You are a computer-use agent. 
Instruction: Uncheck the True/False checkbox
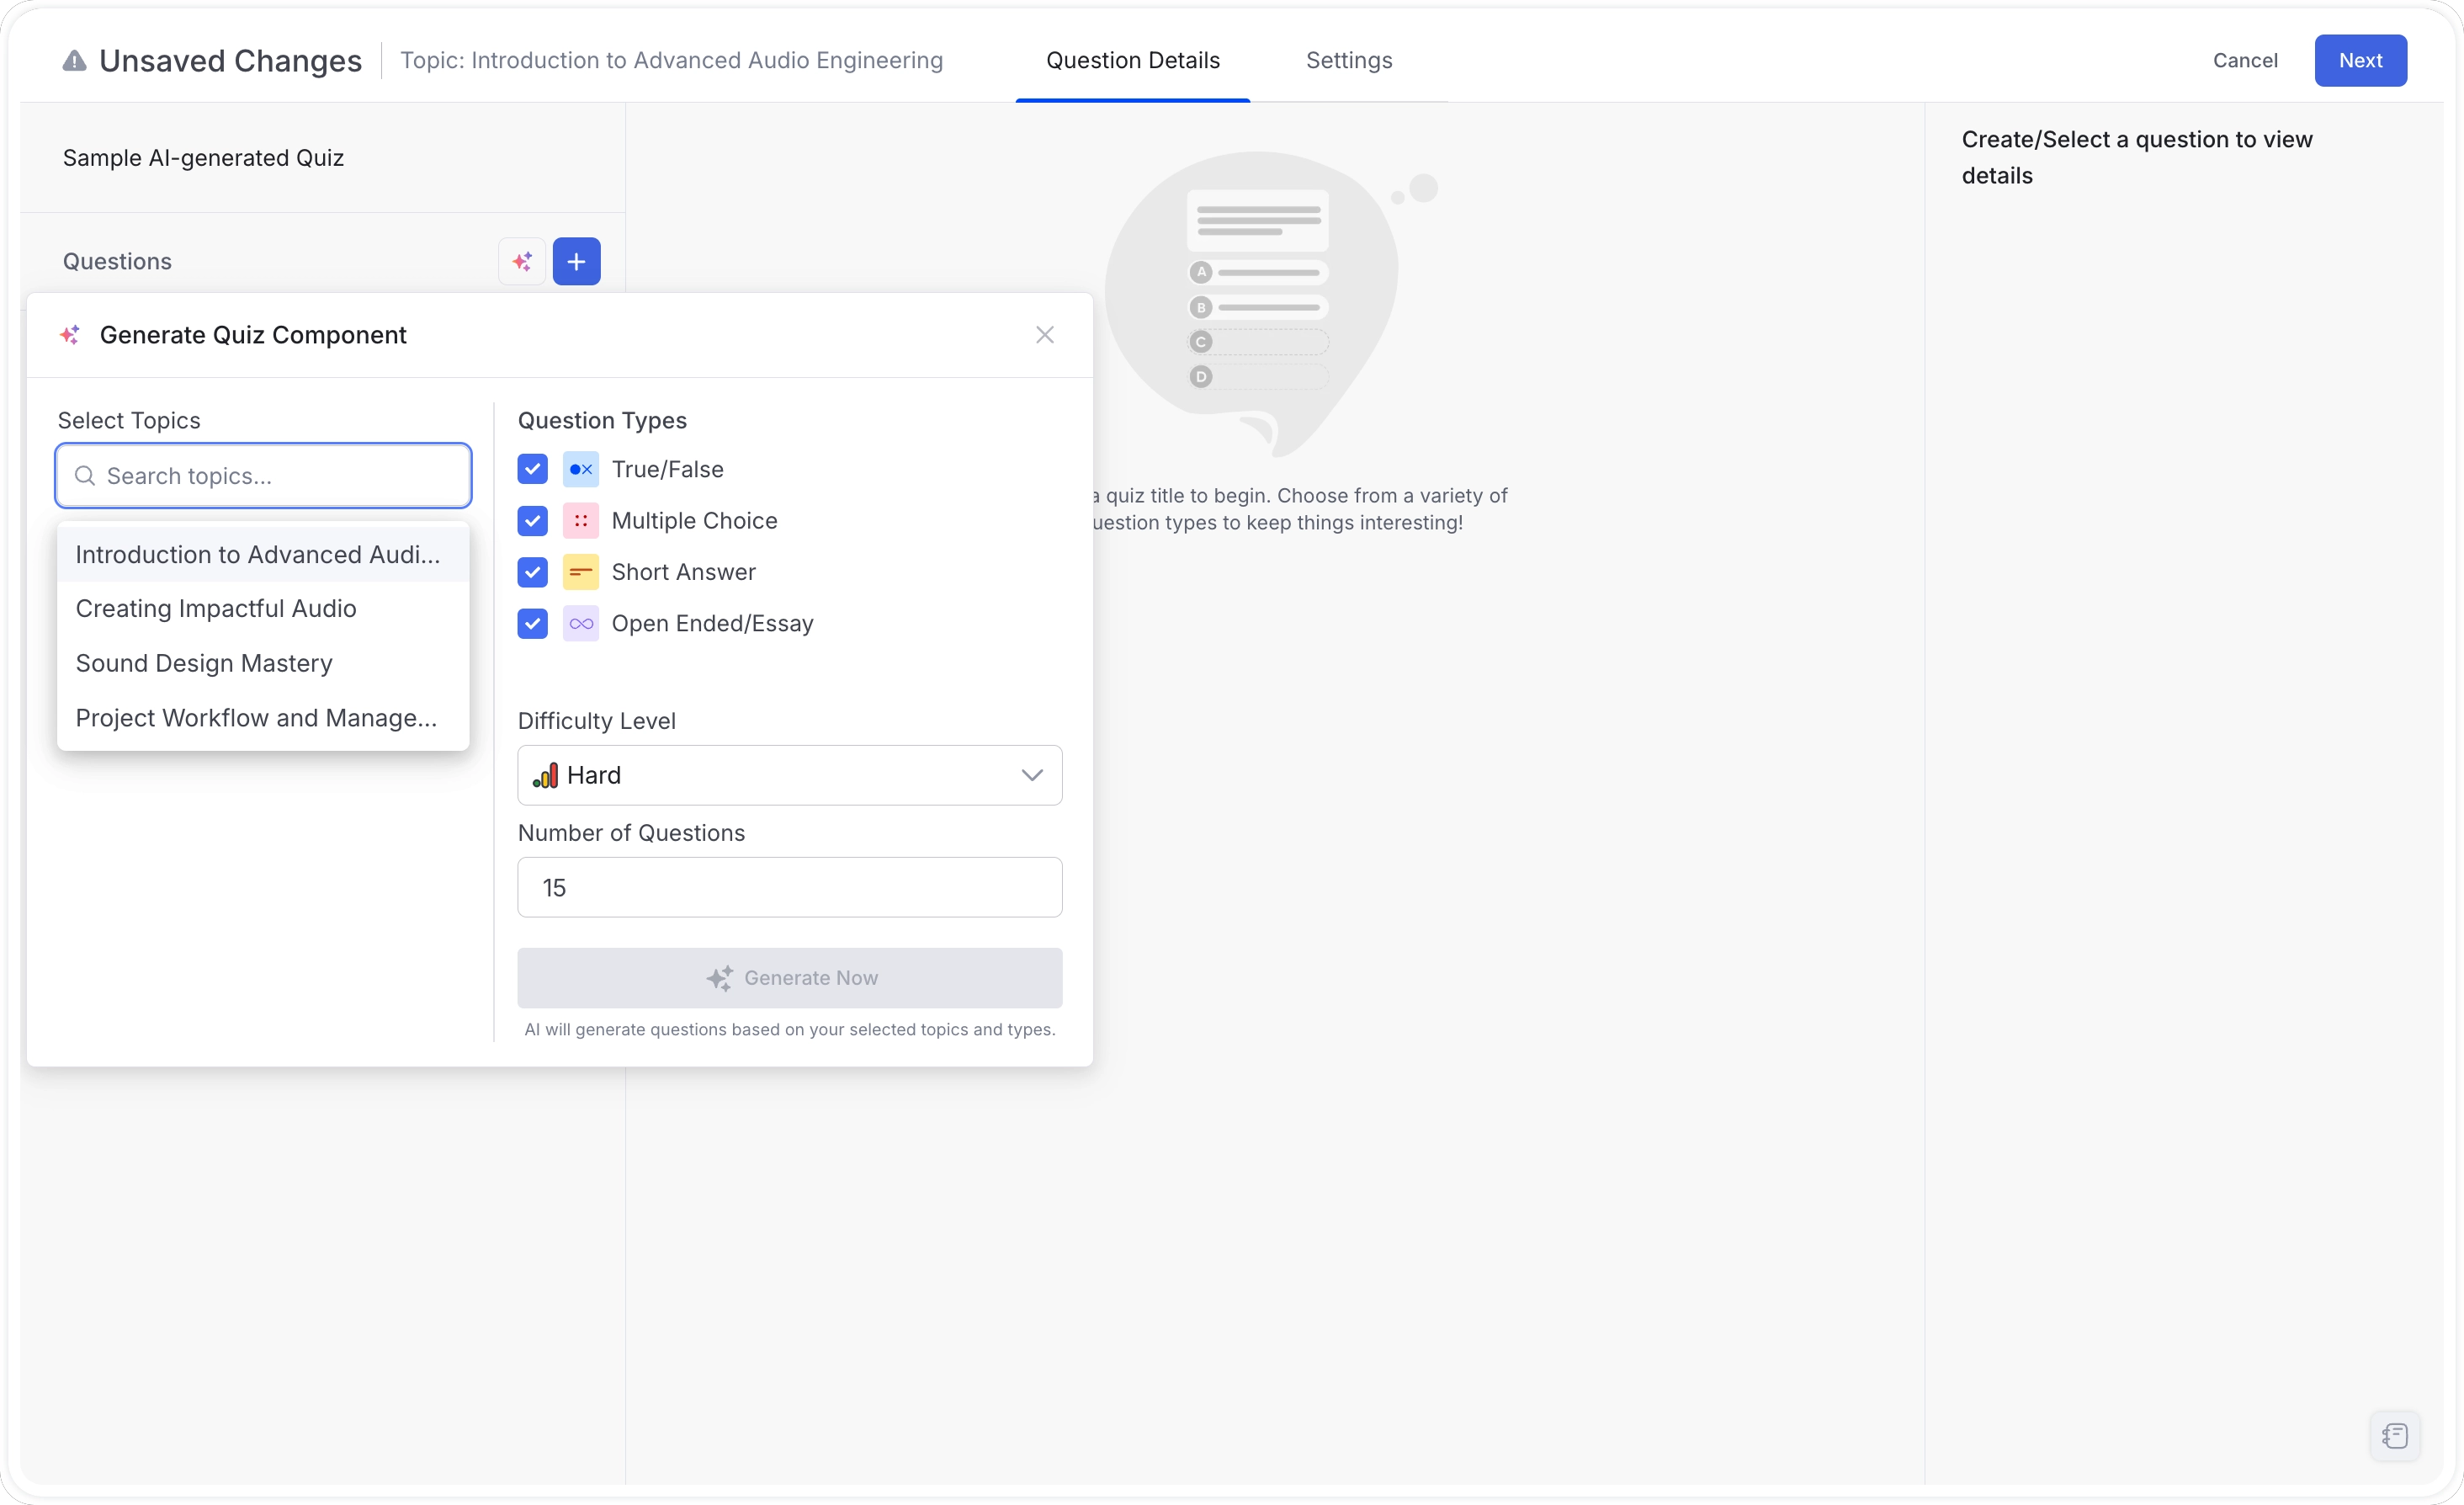[532, 469]
